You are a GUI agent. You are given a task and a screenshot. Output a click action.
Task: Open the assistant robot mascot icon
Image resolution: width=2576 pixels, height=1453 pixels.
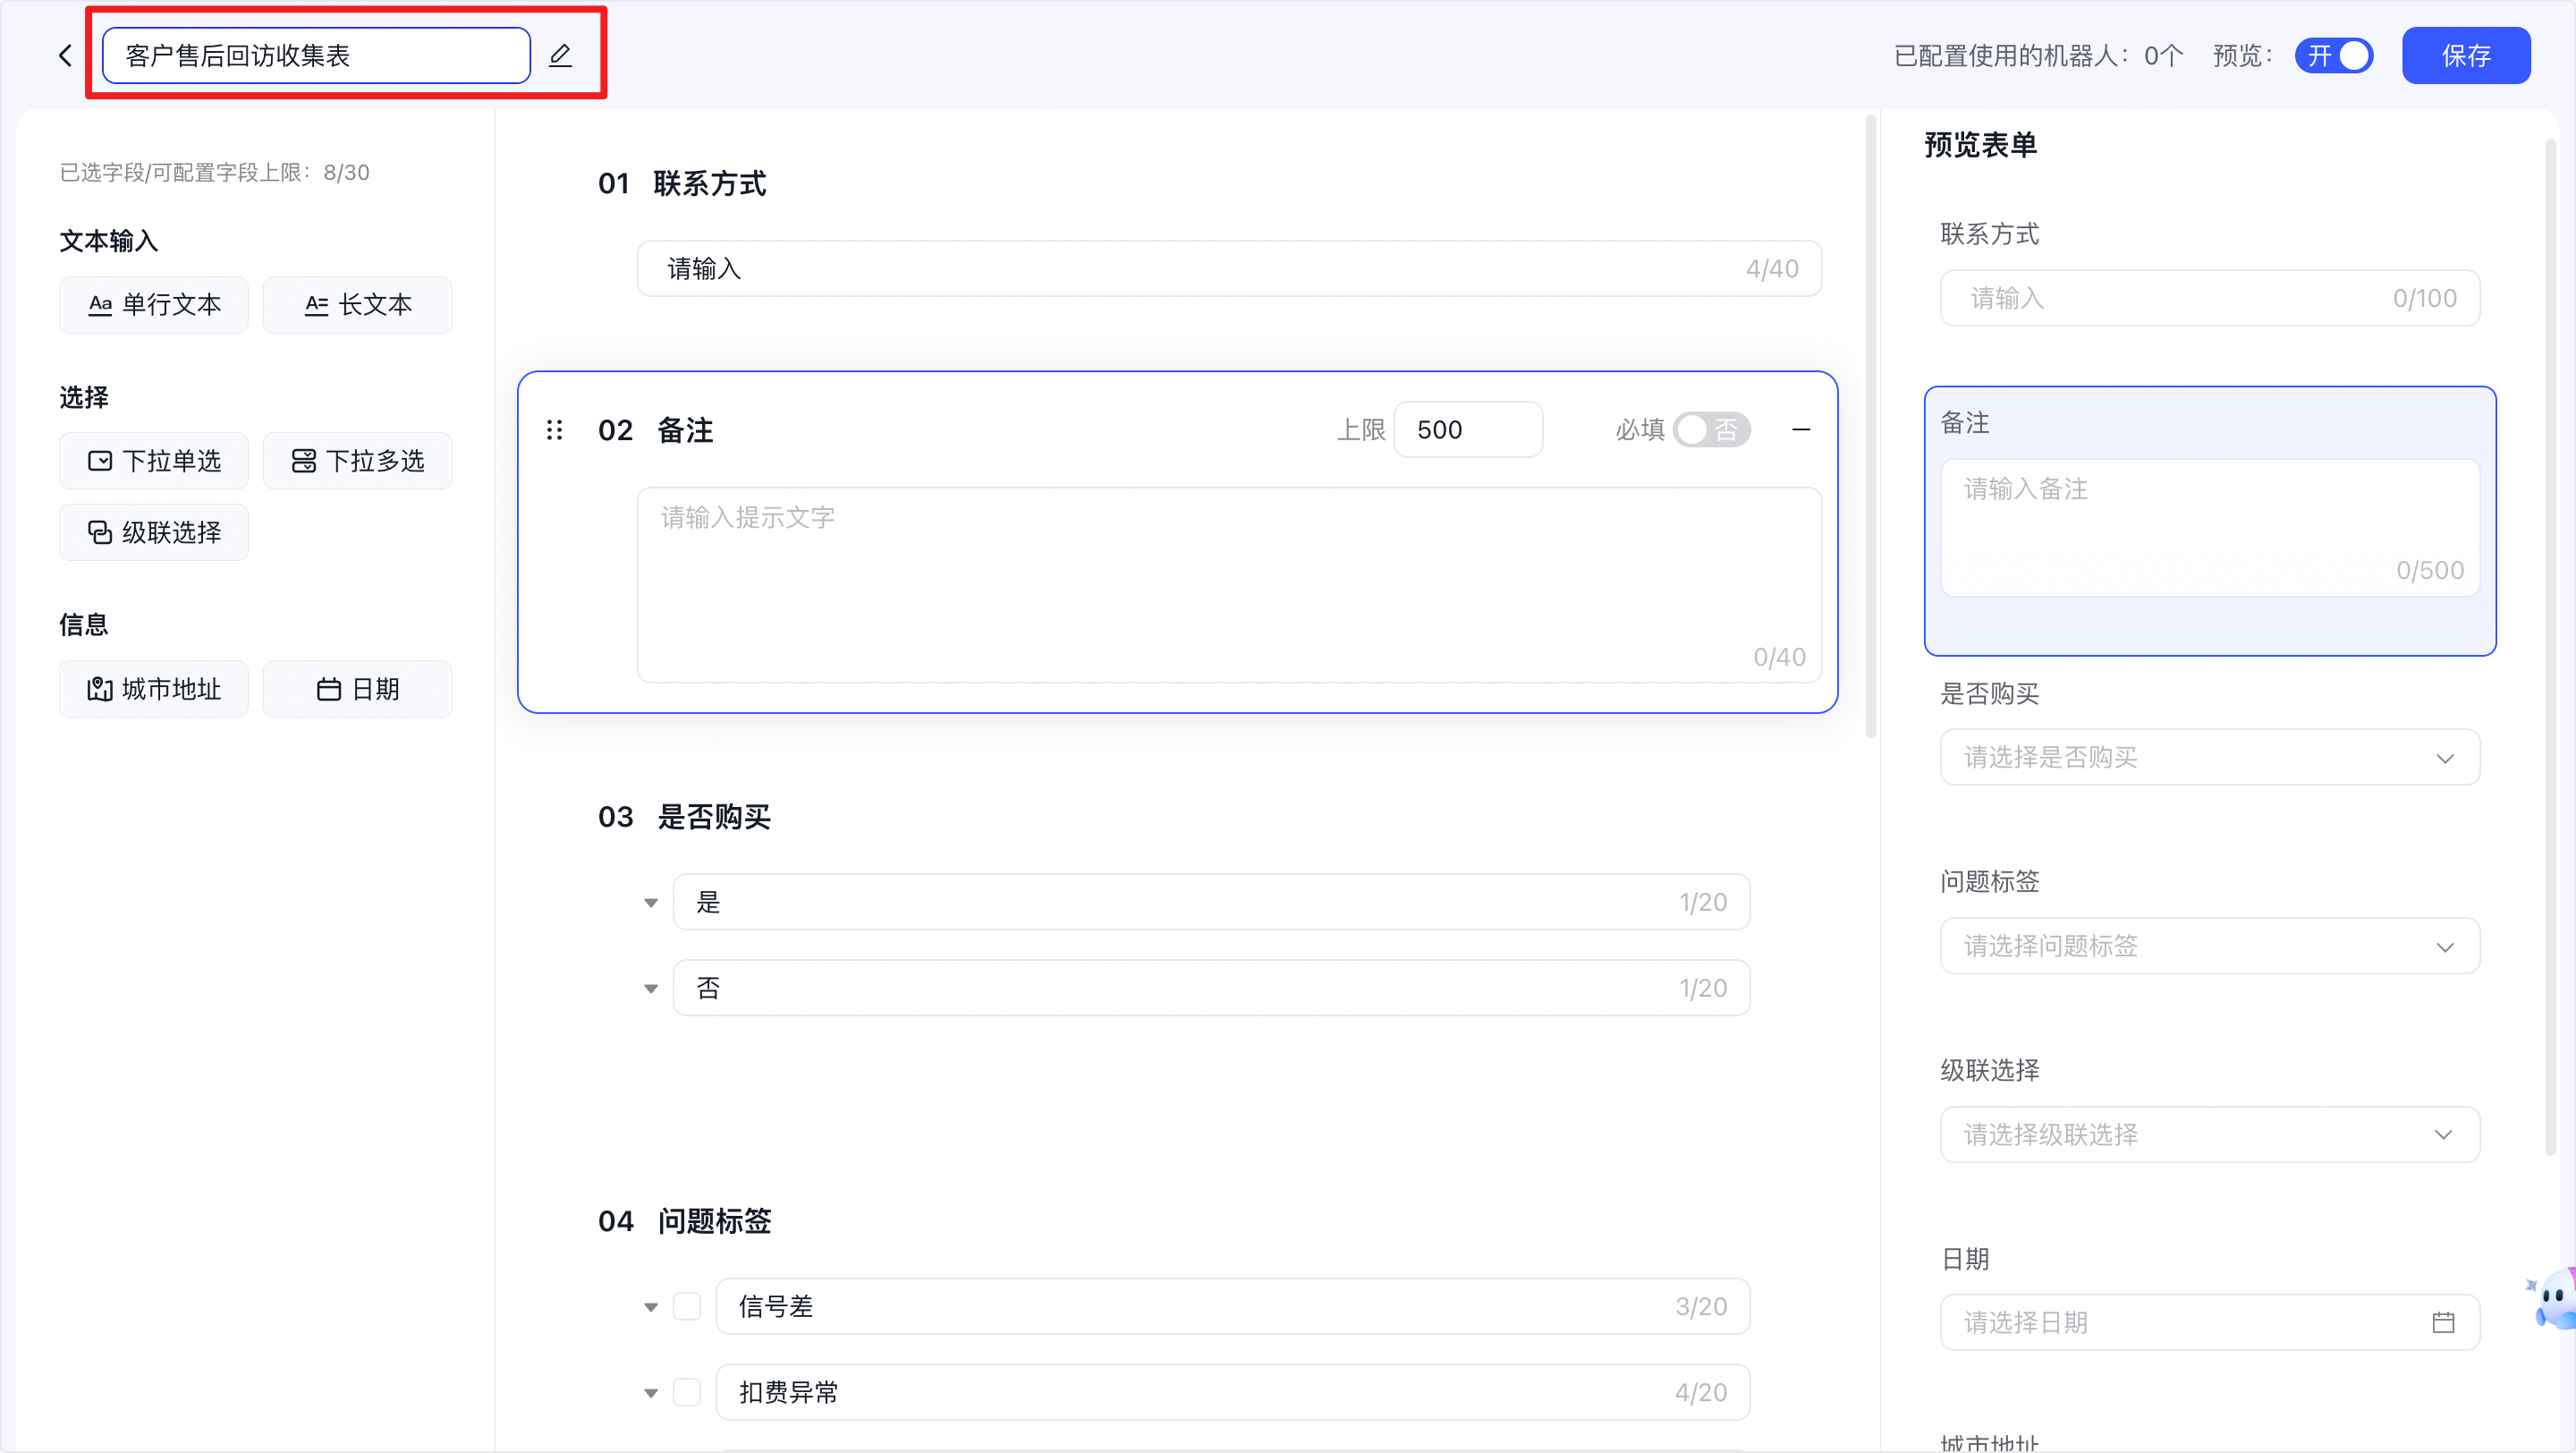click(x=2554, y=1298)
